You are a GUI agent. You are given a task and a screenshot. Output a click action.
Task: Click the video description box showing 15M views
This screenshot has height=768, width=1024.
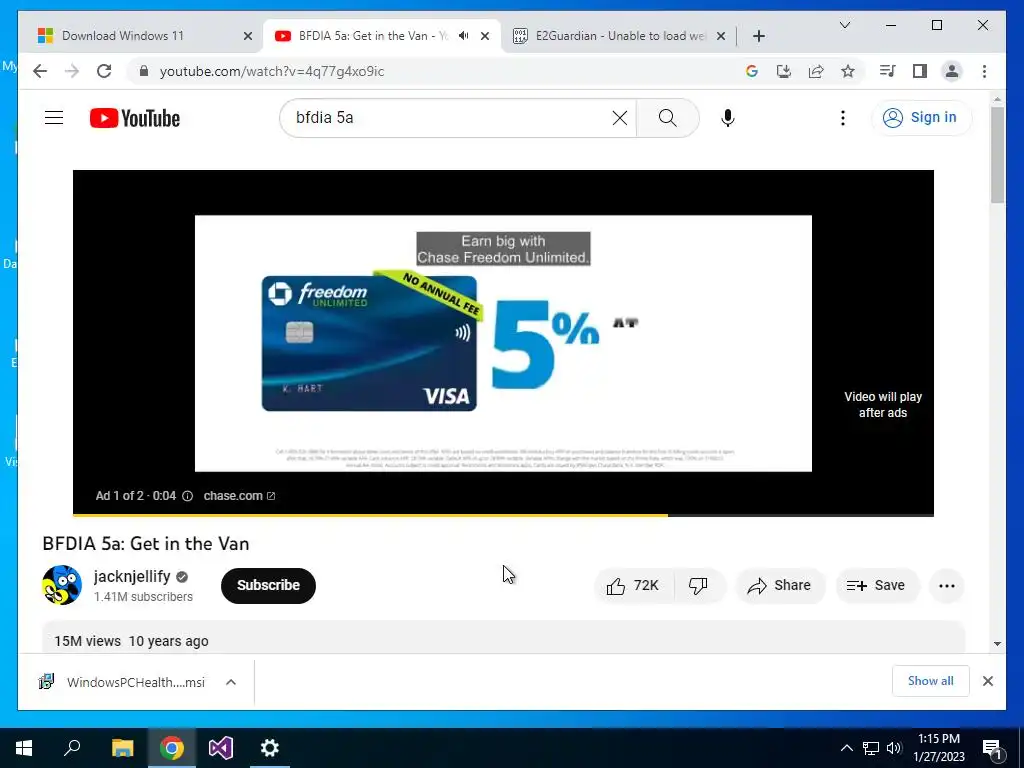tap(504, 637)
